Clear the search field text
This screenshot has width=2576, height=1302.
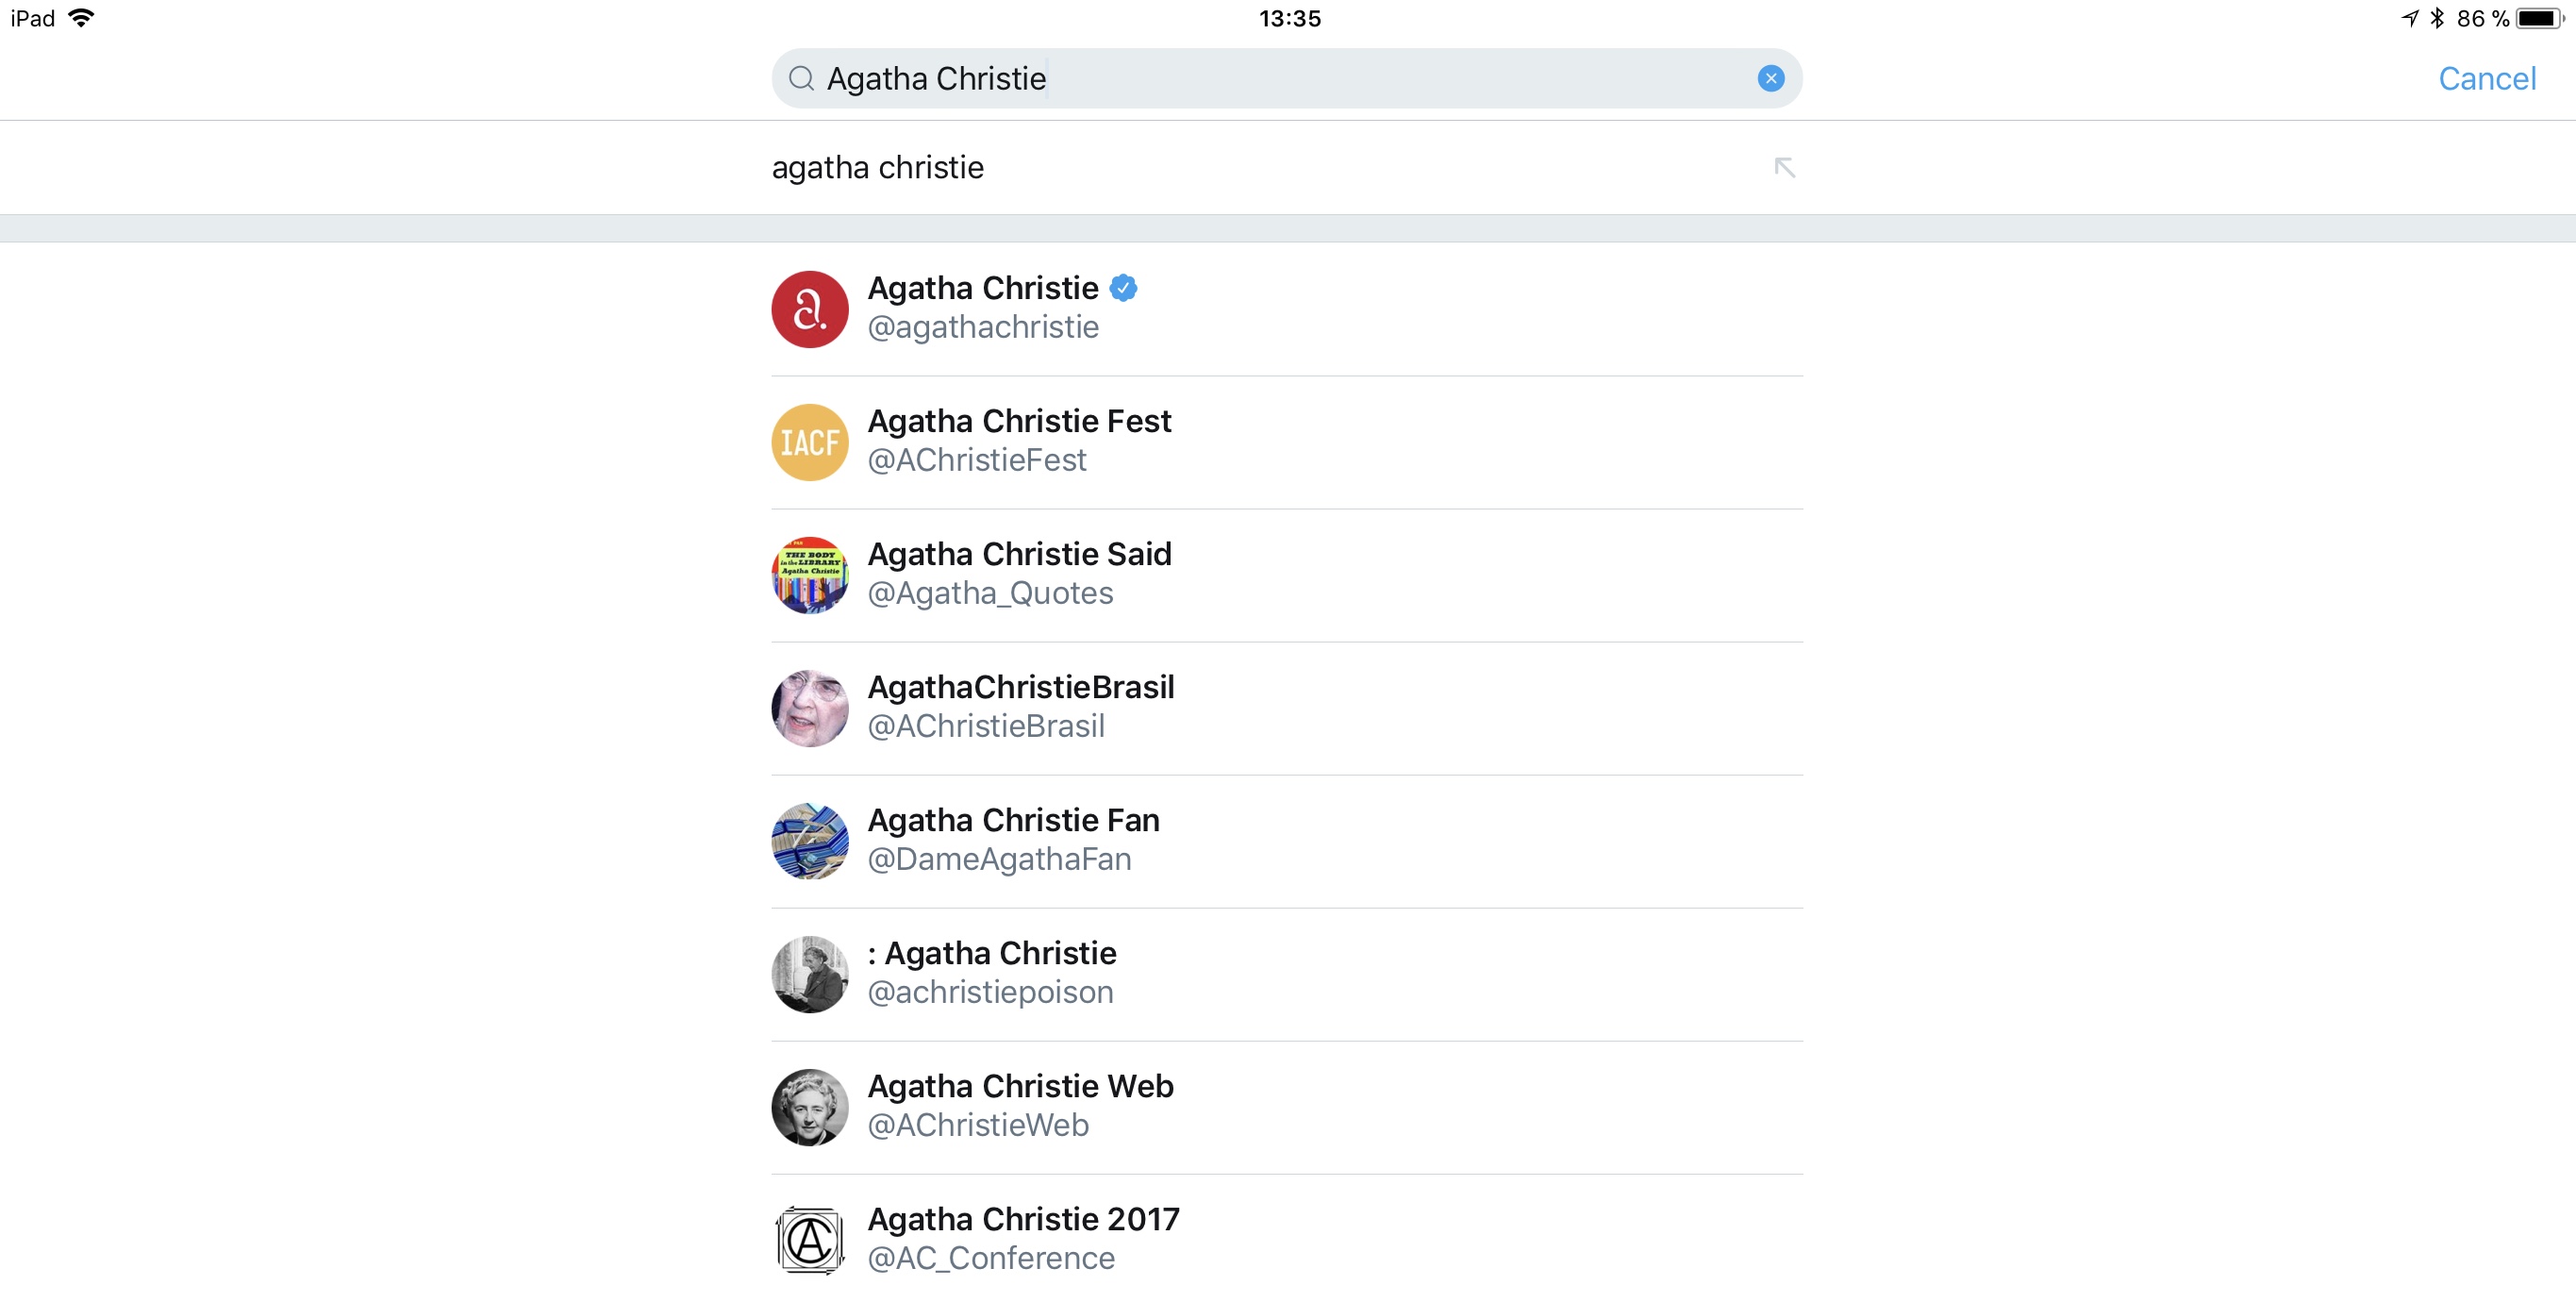1770,78
